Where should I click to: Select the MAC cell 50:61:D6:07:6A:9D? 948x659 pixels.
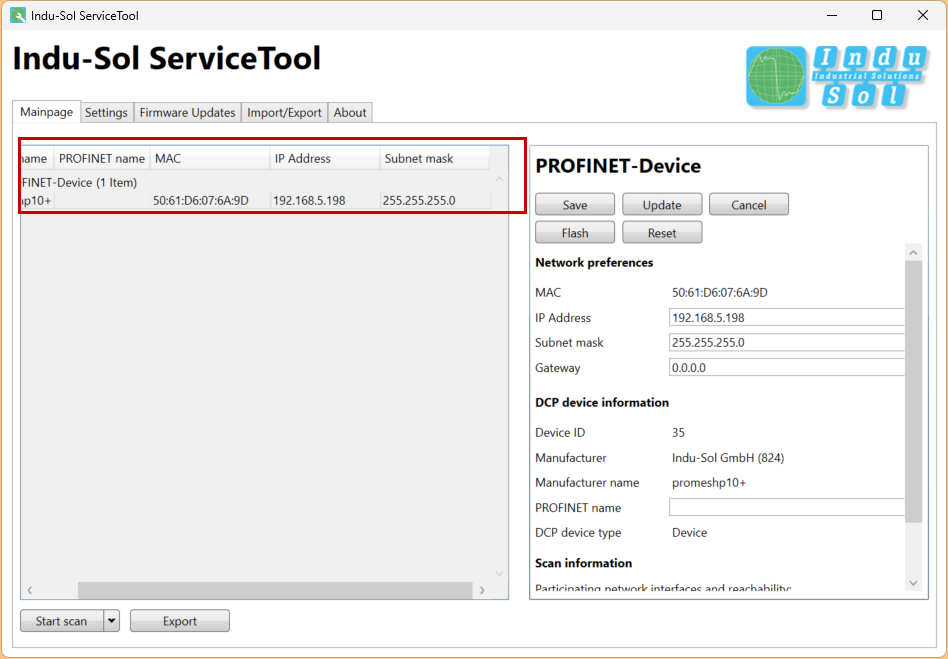click(201, 201)
